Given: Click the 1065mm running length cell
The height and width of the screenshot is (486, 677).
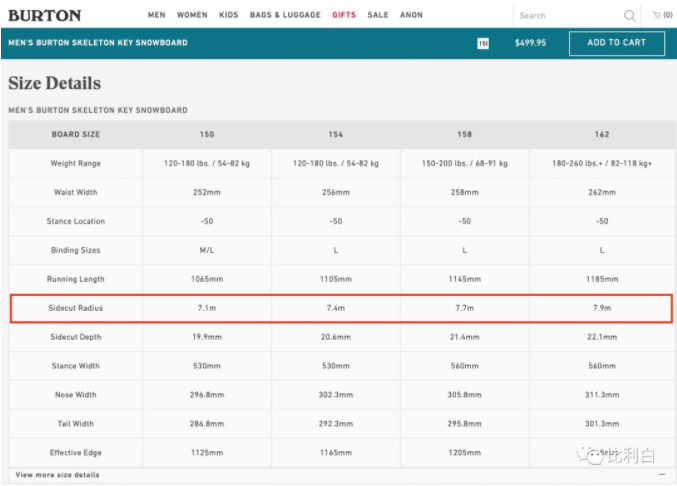Looking at the screenshot, I should 207,279.
